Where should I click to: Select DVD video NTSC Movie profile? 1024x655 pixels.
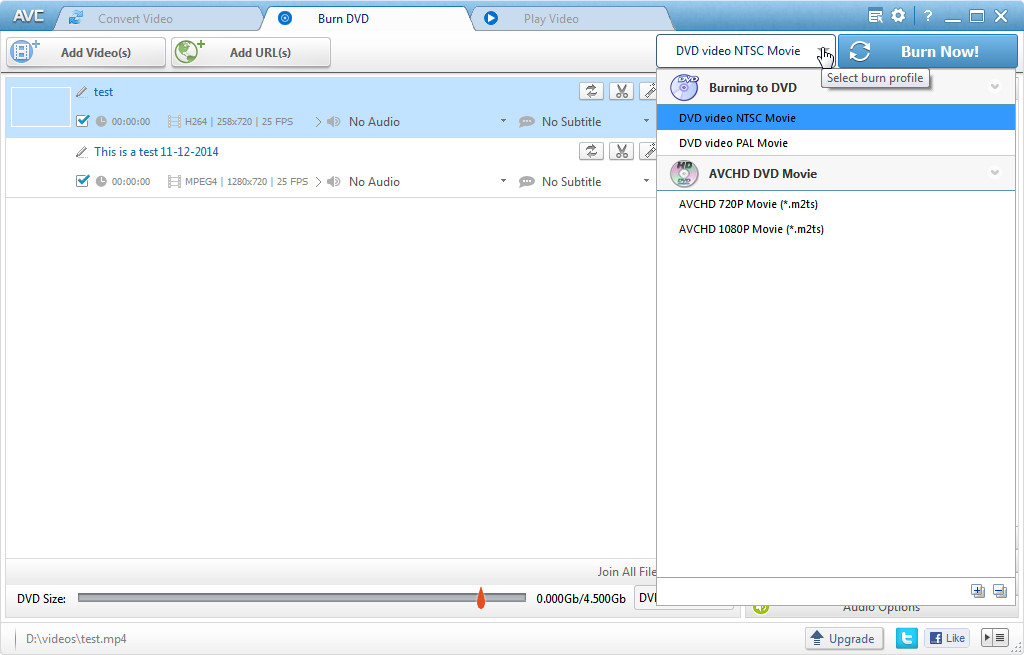pos(836,118)
